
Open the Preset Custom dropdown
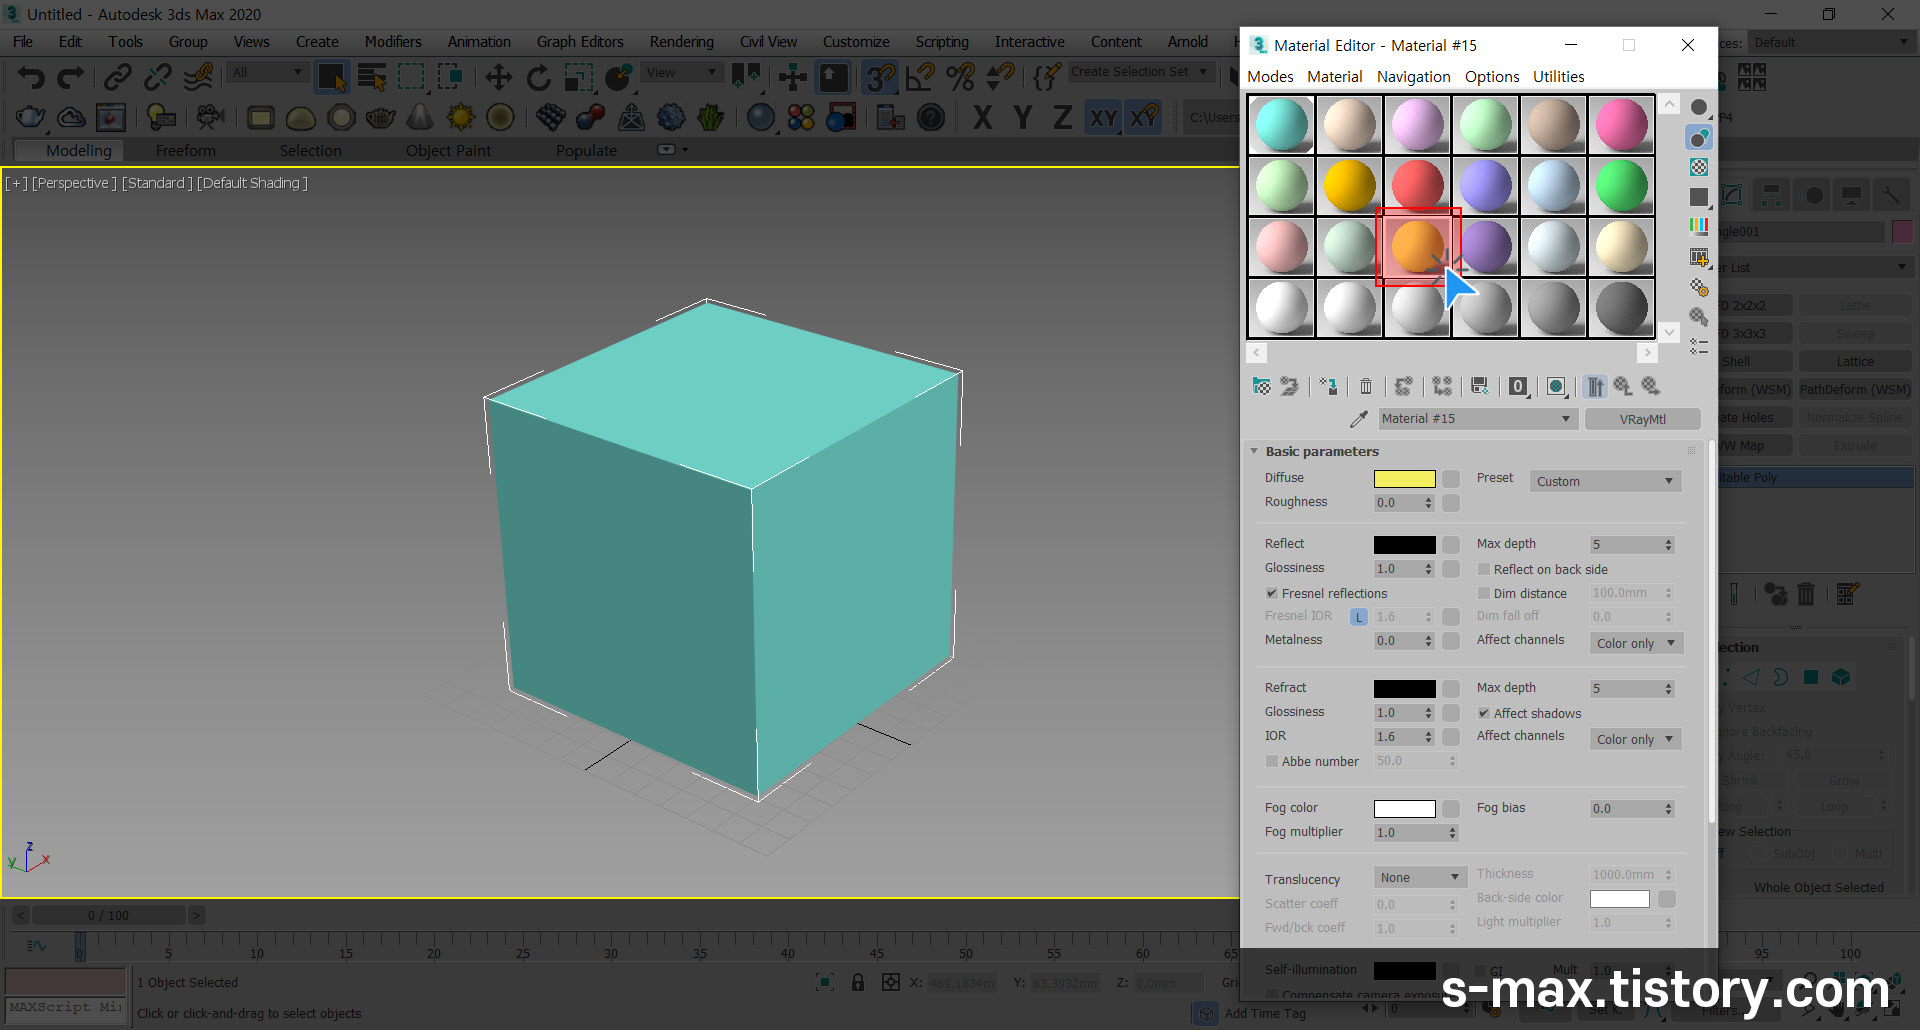pyautogui.click(x=1606, y=481)
